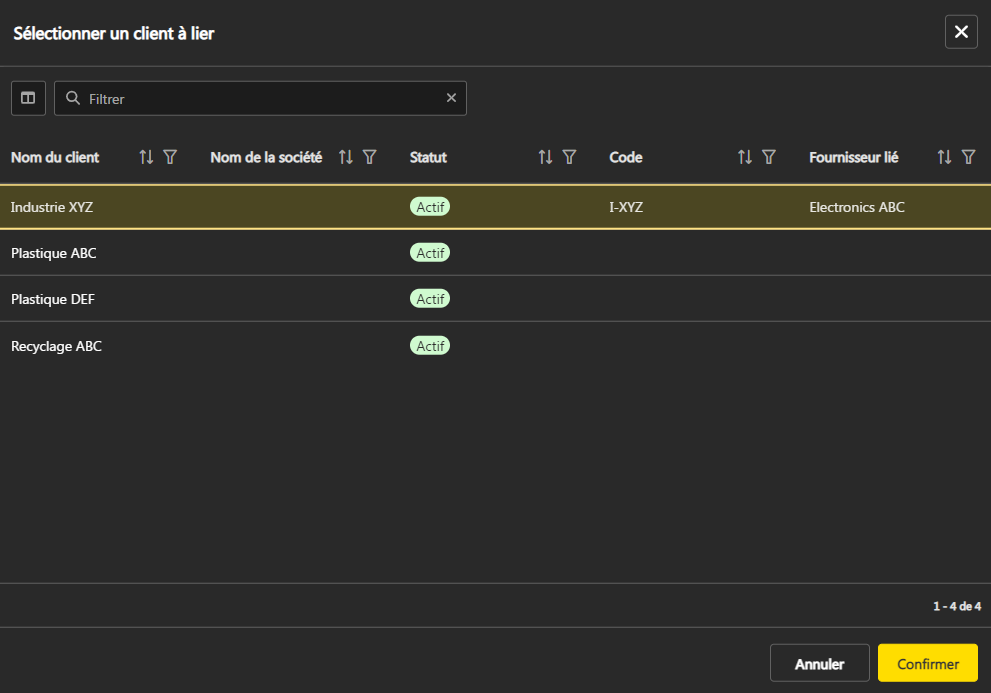Open filter for Fournisseur lié column

tap(968, 157)
